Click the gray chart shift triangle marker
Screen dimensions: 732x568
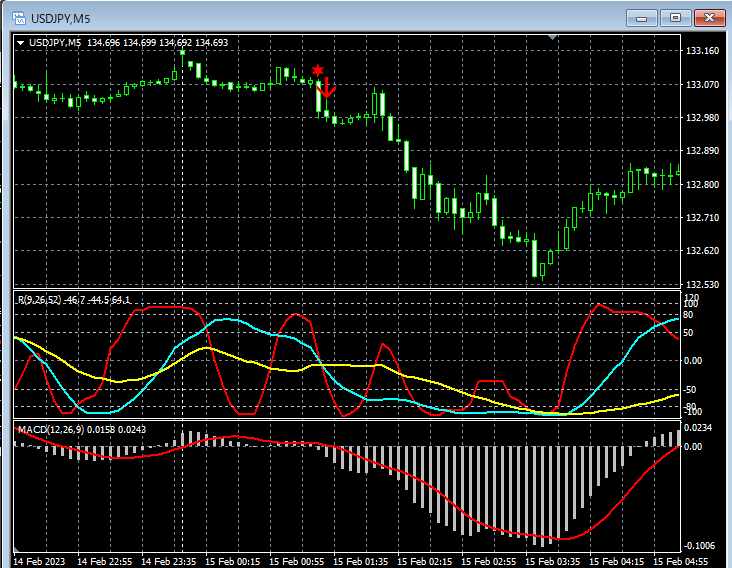pos(553,37)
